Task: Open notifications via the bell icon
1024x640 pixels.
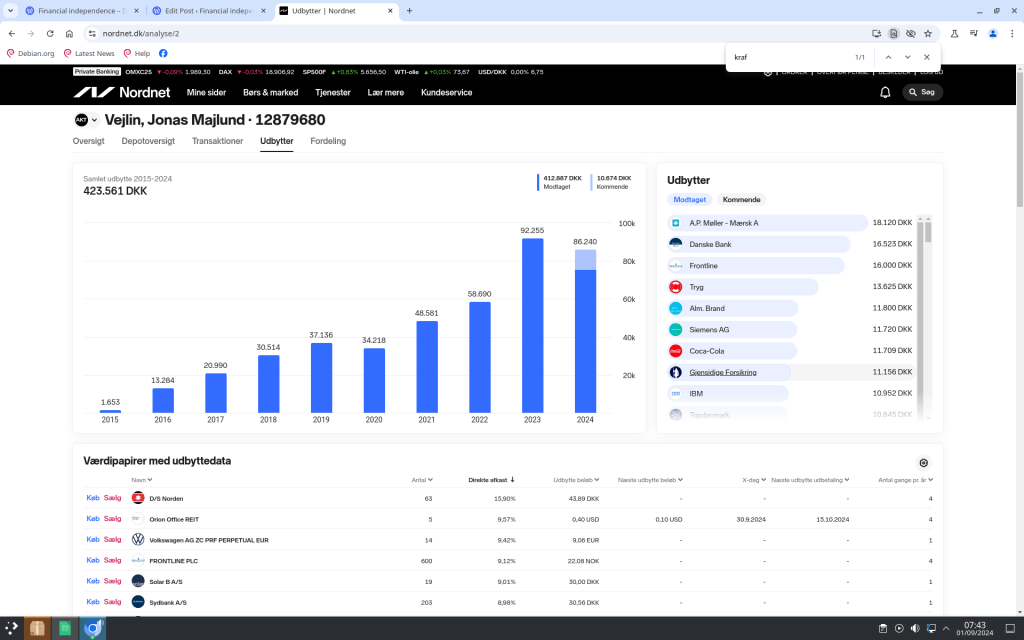Action: pyautogui.click(x=885, y=92)
